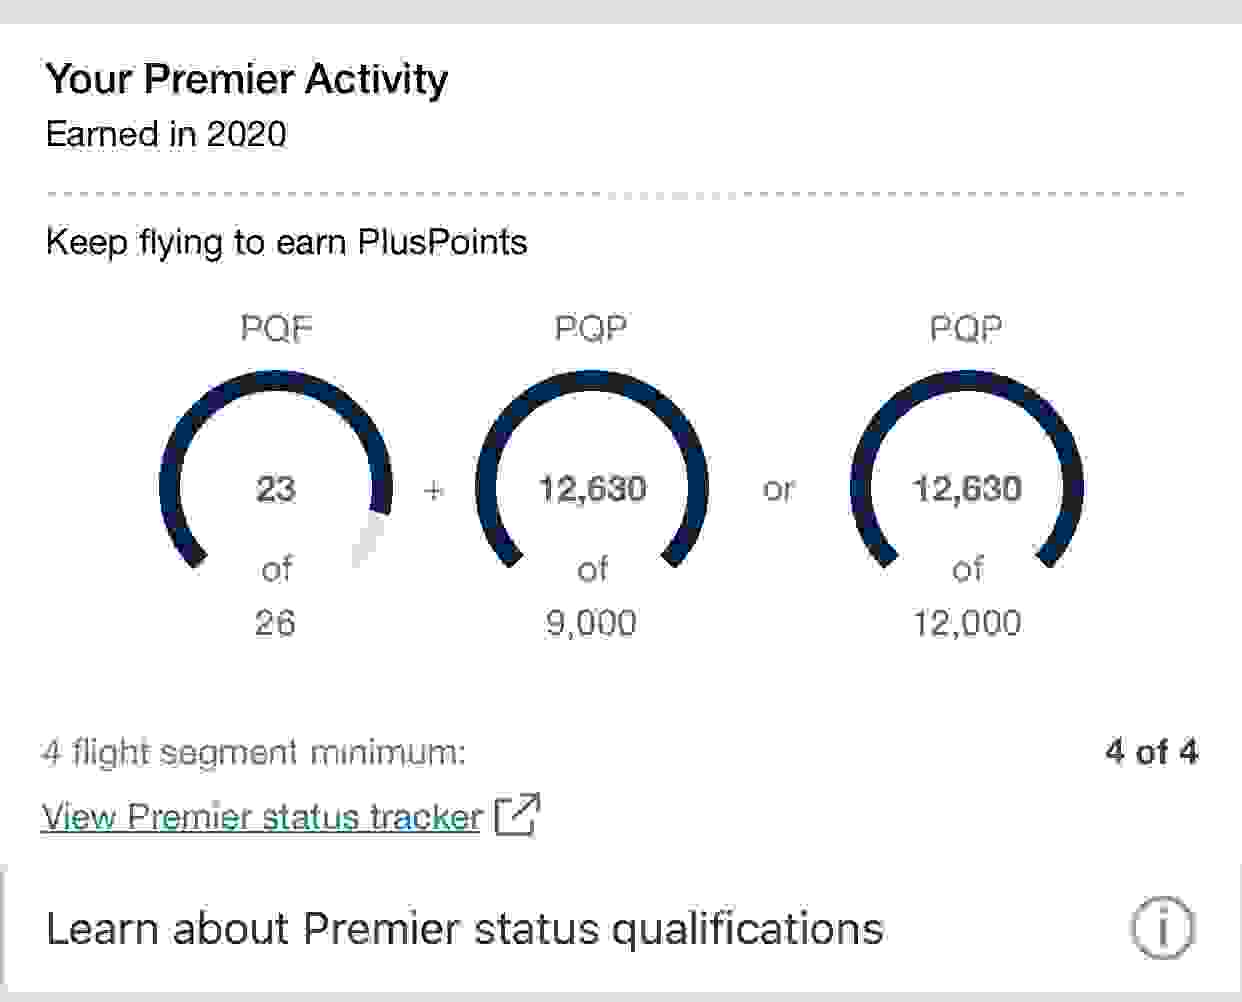Click the 4 flight segment minimum label
1242x1002 pixels.
[x=254, y=752]
